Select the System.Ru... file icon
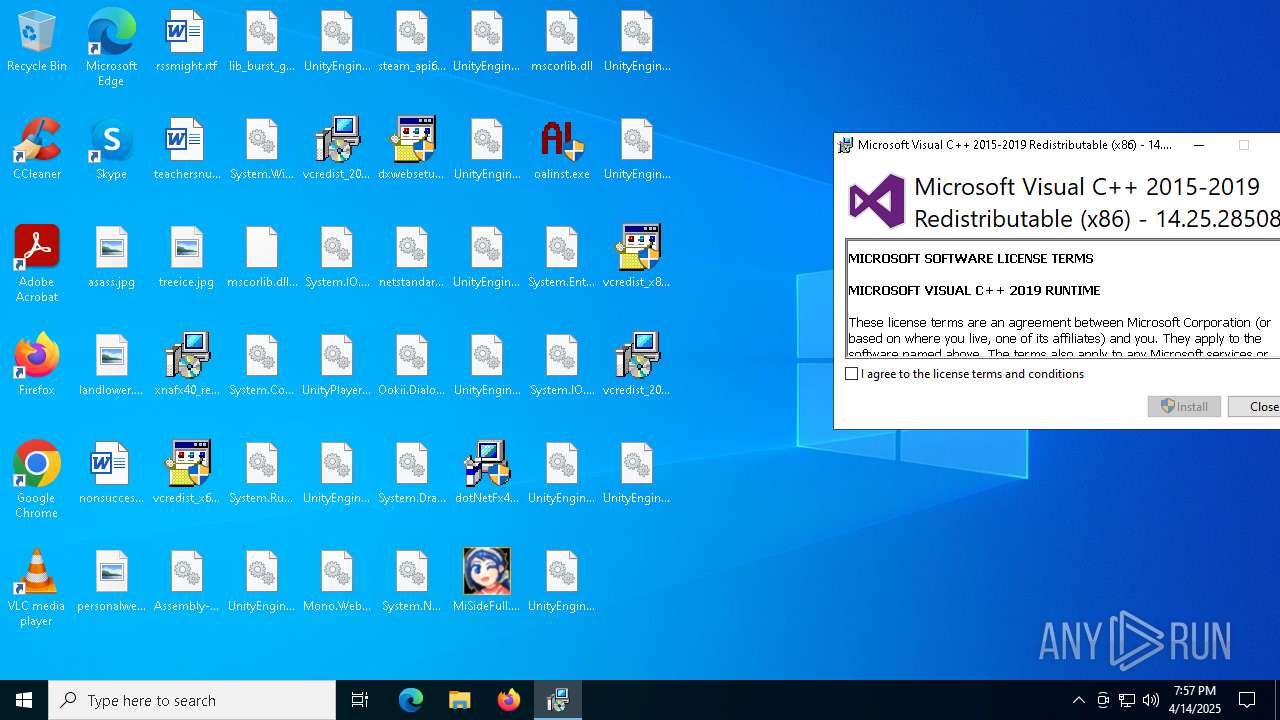 [261, 474]
